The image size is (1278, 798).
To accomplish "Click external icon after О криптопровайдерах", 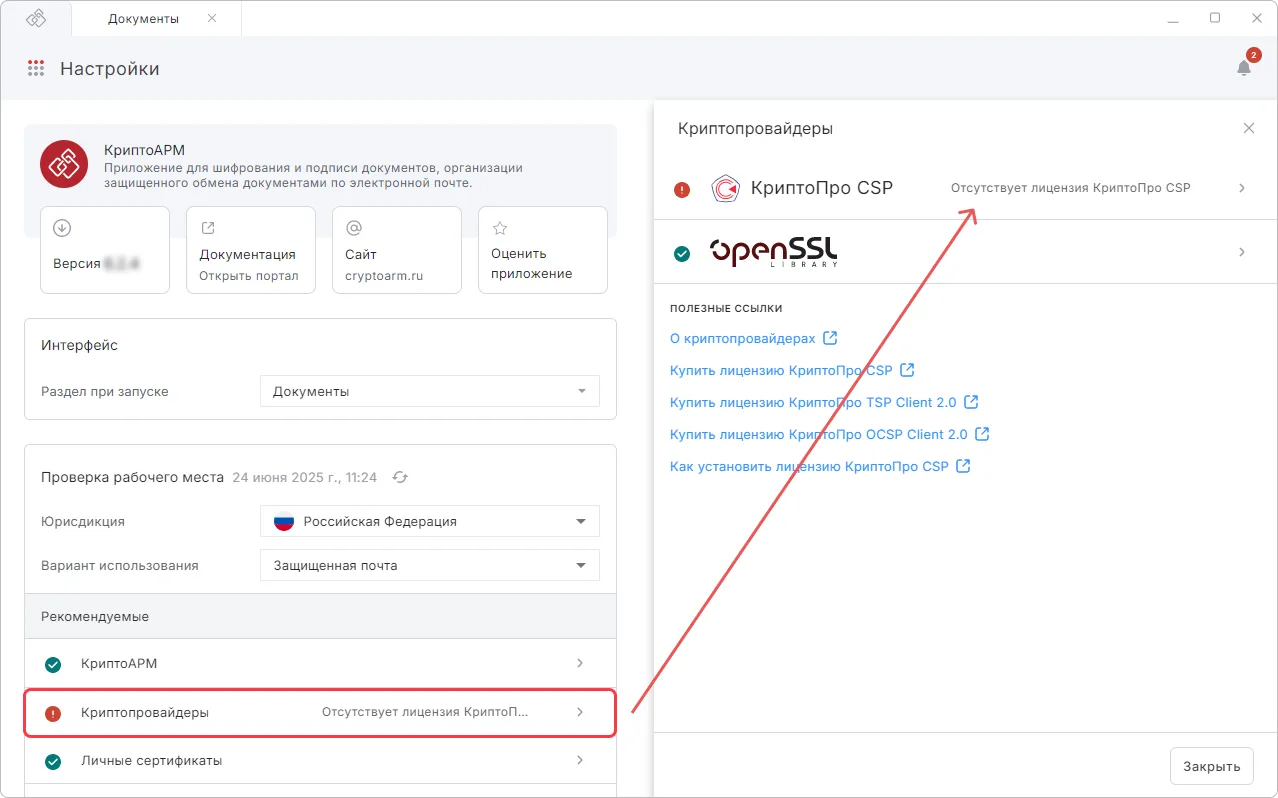I will point(830,338).
